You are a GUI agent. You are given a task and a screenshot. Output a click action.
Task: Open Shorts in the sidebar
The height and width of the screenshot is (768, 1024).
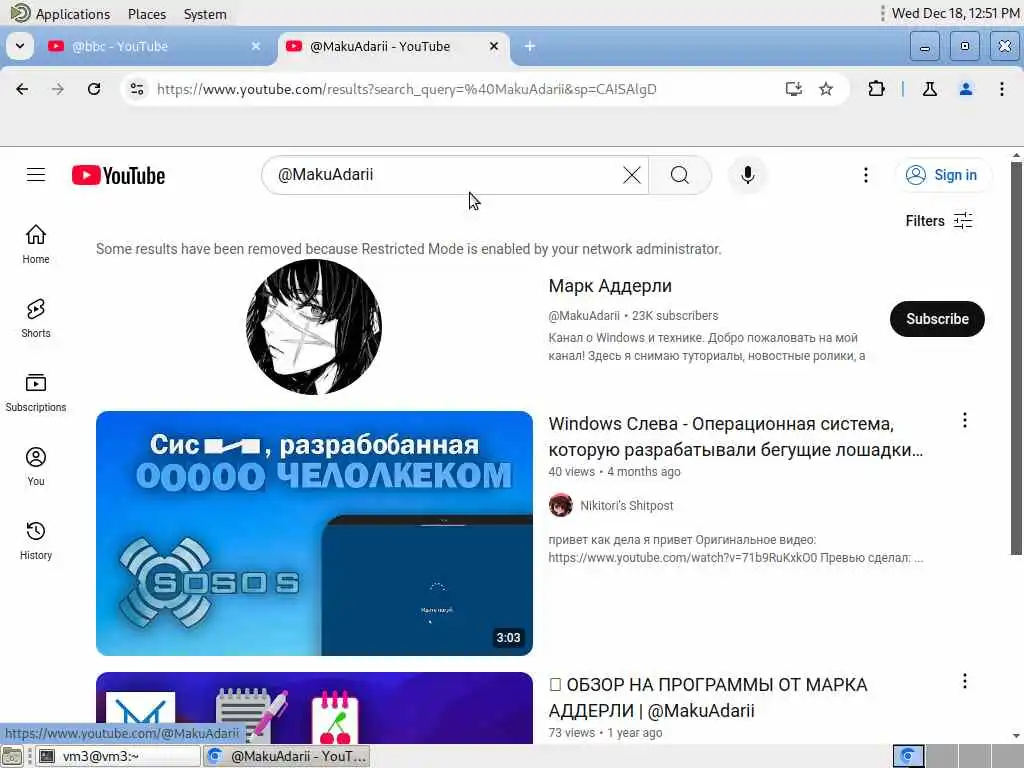click(x=36, y=319)
